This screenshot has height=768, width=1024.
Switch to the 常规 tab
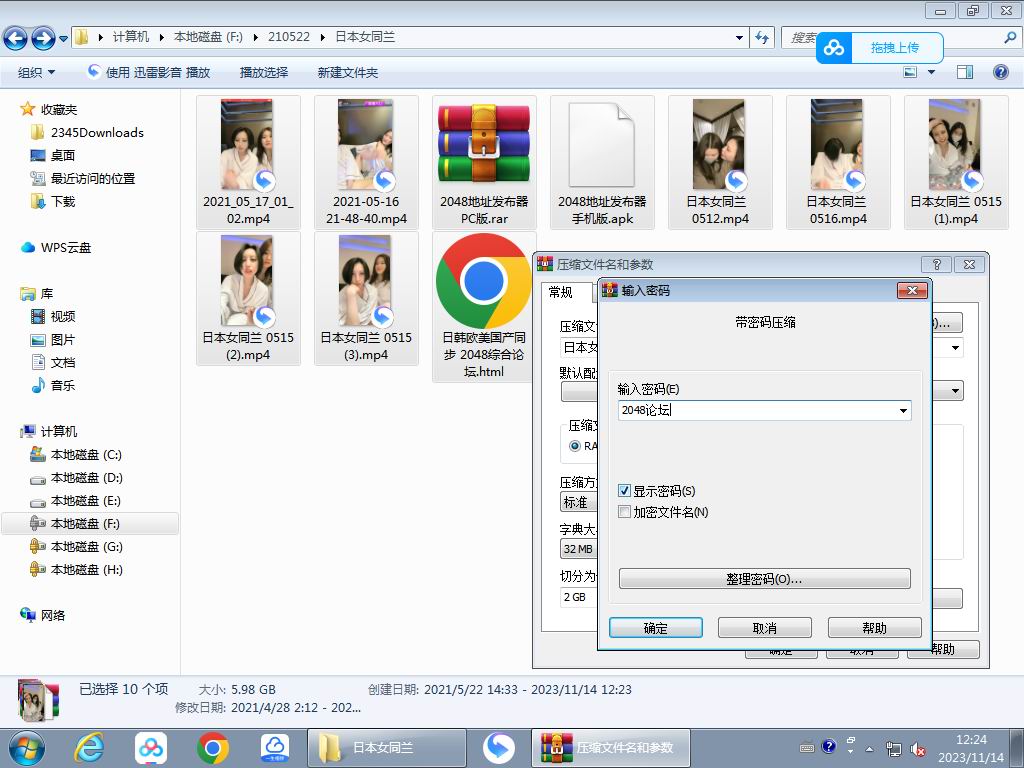click(561, 292)
